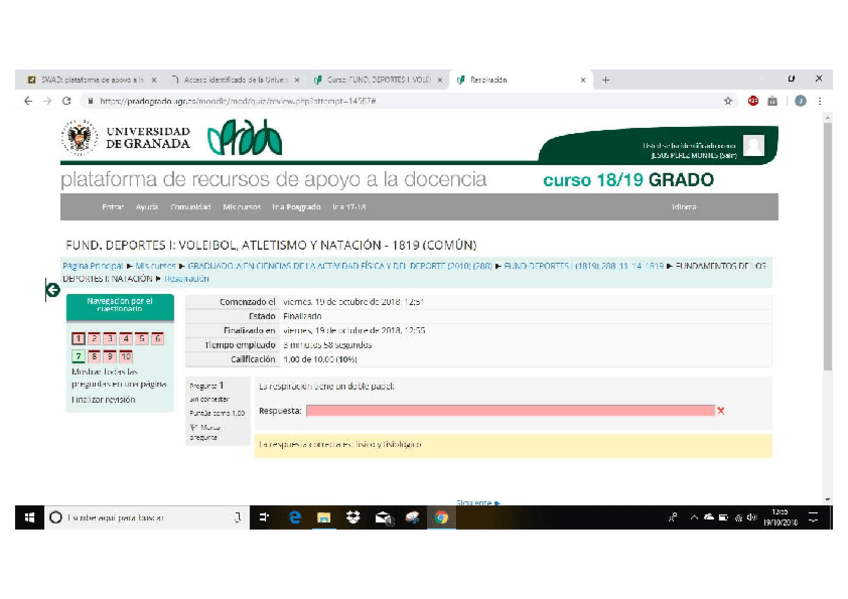Jump to question 5 in quiz navigation

[142, 339]
